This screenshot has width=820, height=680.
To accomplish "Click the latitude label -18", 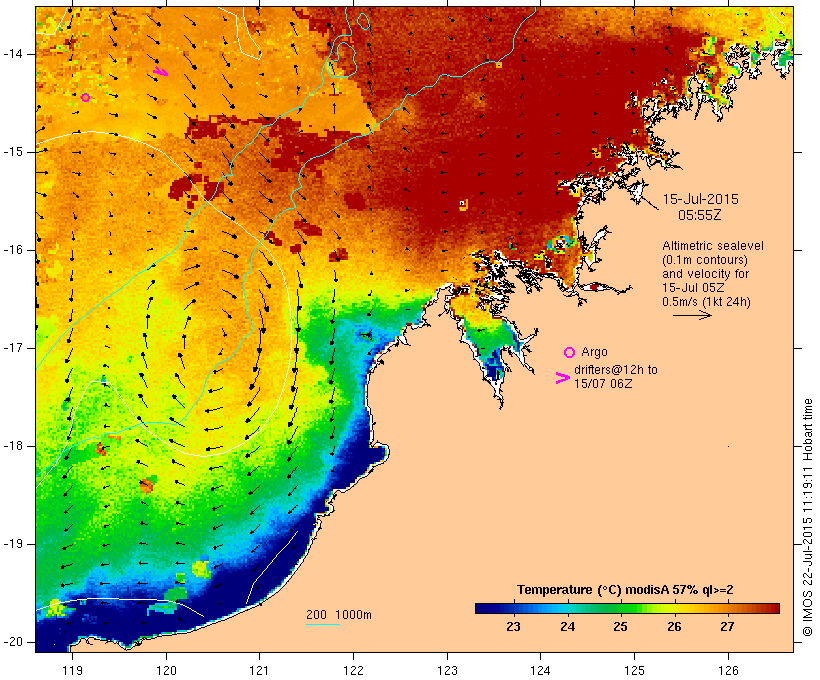I will tap(13, 446).
